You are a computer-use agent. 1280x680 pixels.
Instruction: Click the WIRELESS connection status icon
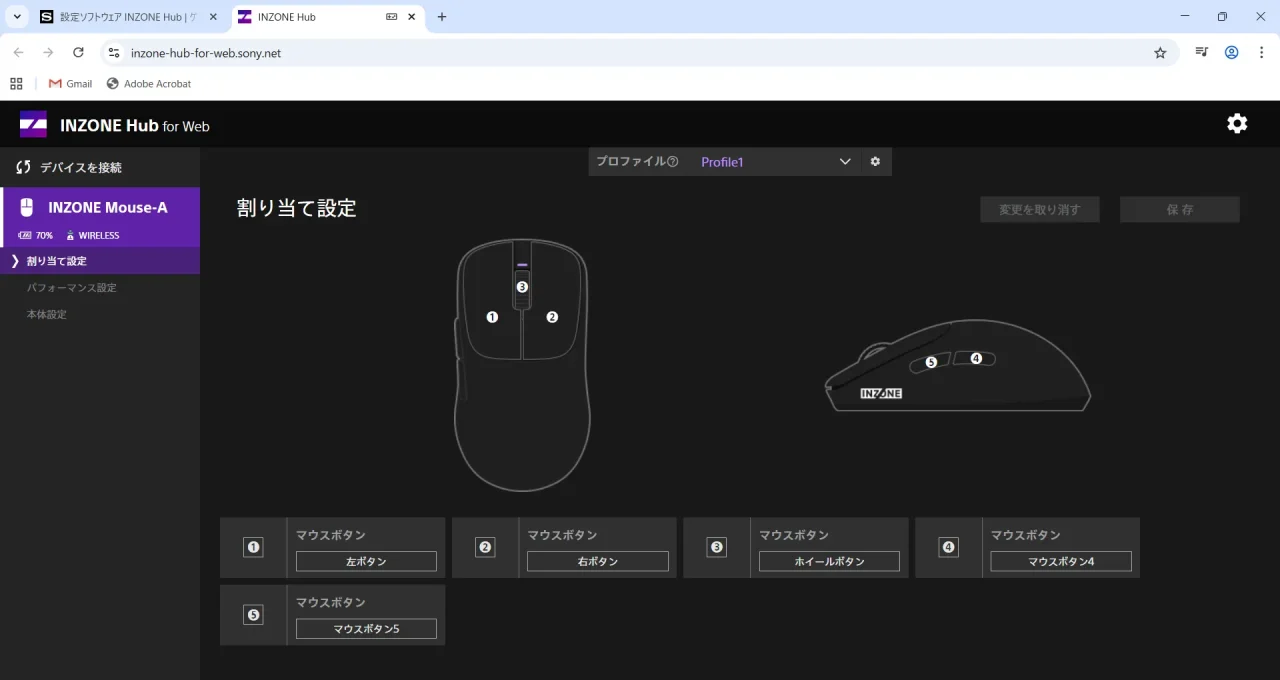coord(70,236)
